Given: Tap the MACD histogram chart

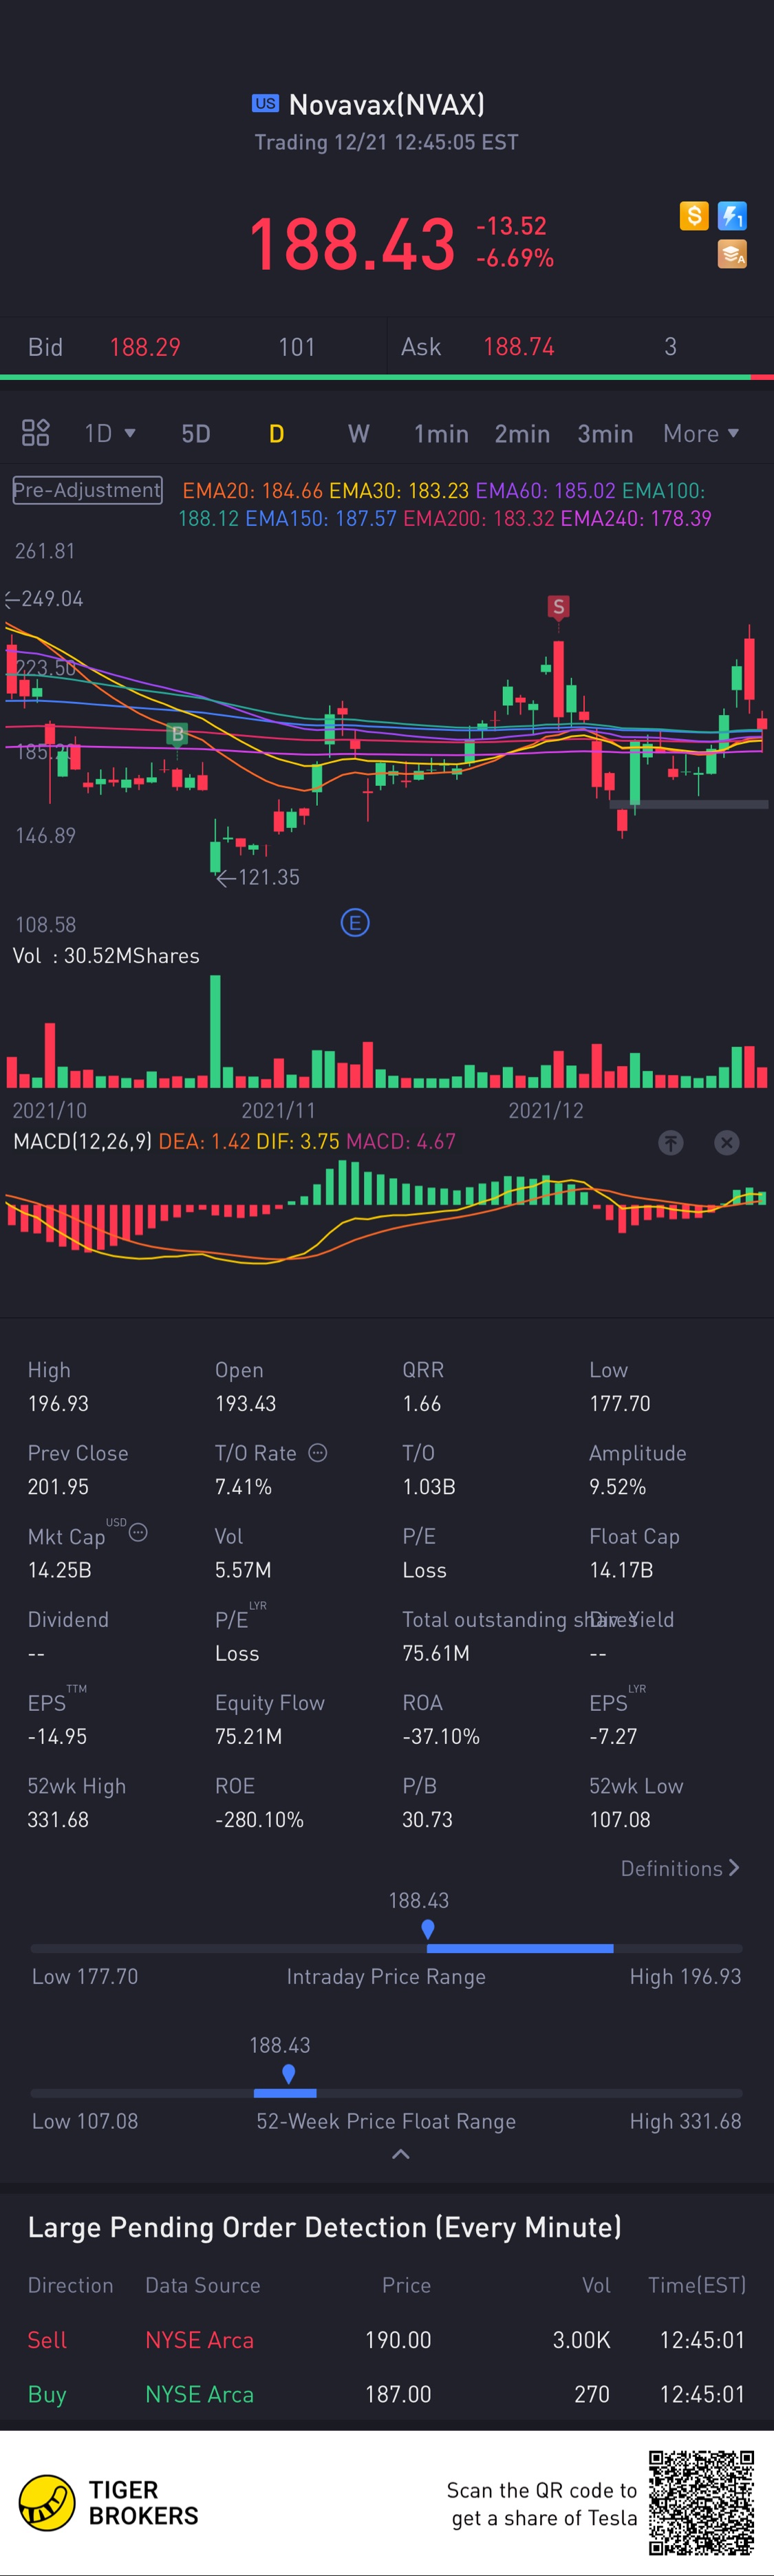Looking at the screenshot, I should [387, 1212].
